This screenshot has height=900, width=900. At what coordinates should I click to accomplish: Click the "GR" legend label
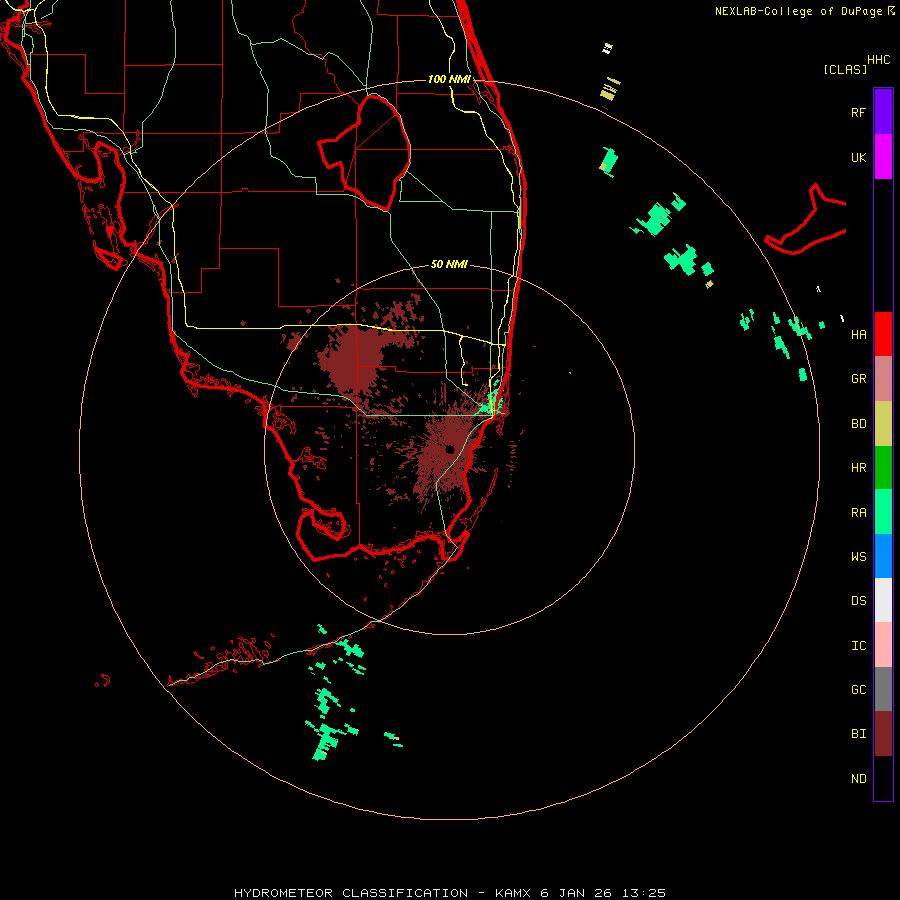[x=858, y=379]
